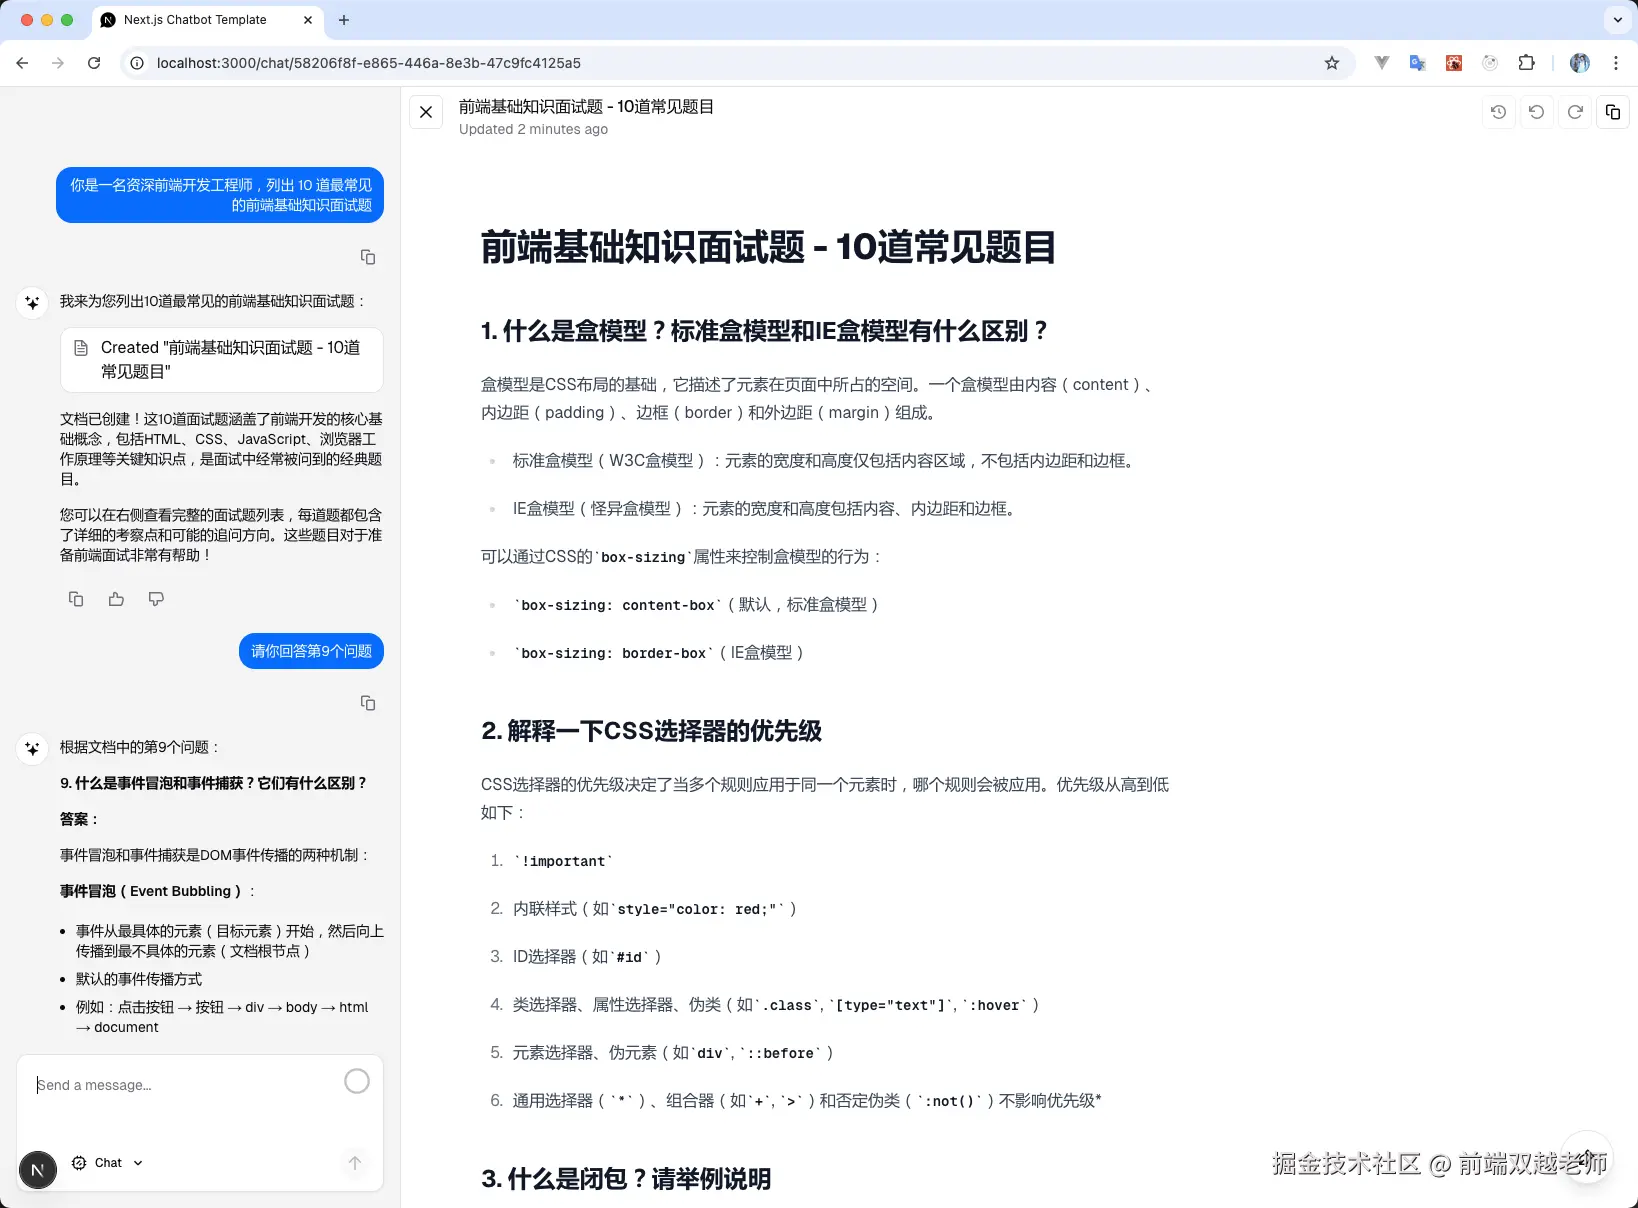Click the undo icon on the document panel
The height and width of the screenshot is (1208, 1638).
pos(1537,112)
